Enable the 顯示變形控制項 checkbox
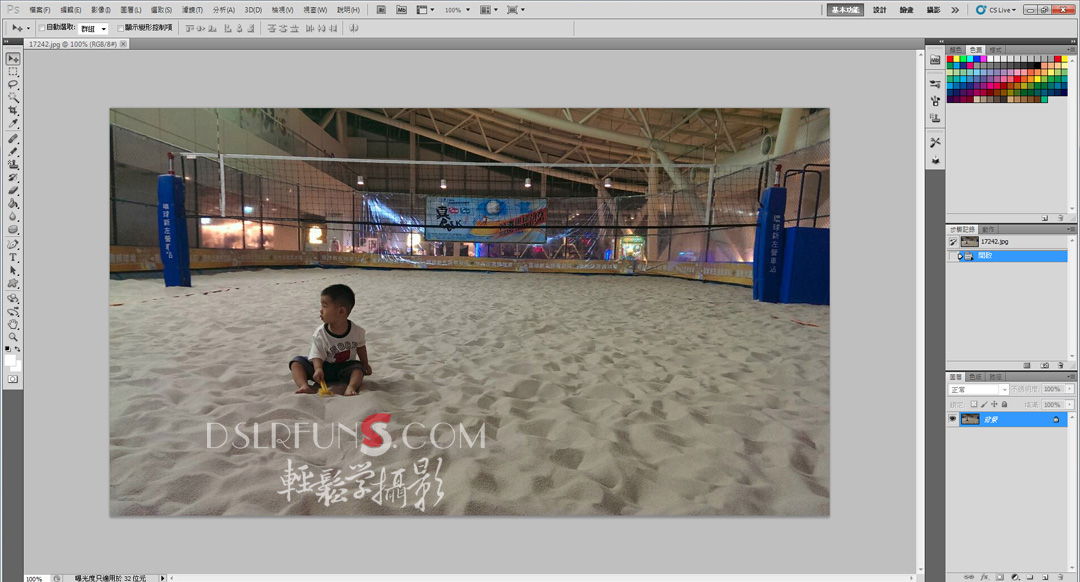This screenshot has height=582, width=1080. coord(121,28)
